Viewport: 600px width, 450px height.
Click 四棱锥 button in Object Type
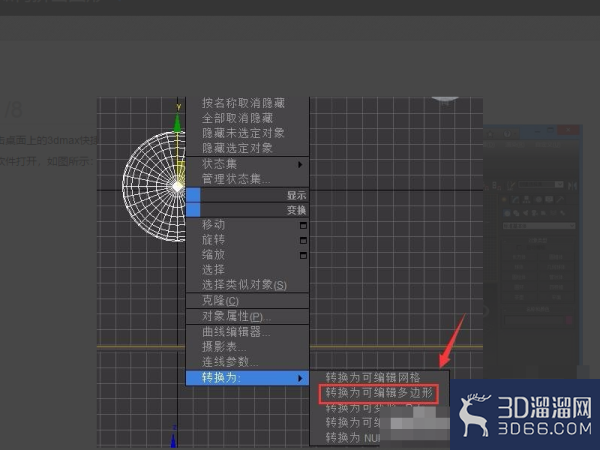pyautogui.click(x=556, y=287)
